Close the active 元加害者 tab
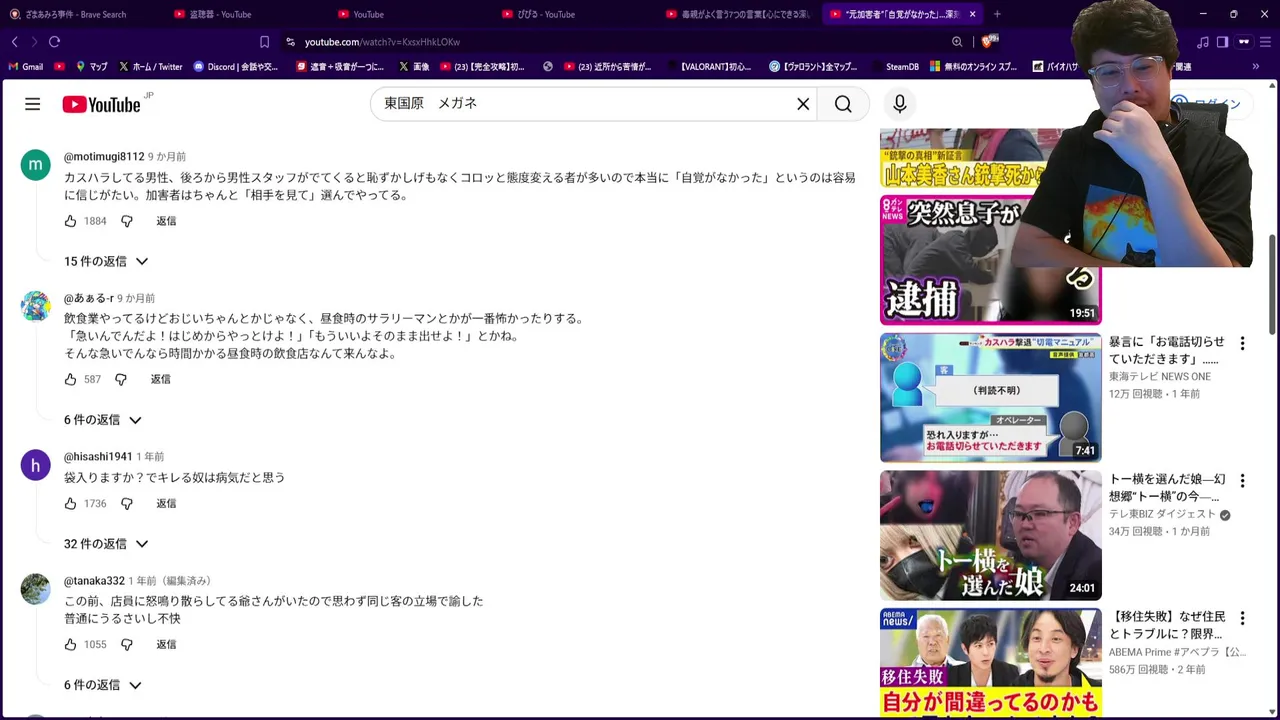Image resolution: width=1280 pixels, height=720 pixels. [972, 14]
